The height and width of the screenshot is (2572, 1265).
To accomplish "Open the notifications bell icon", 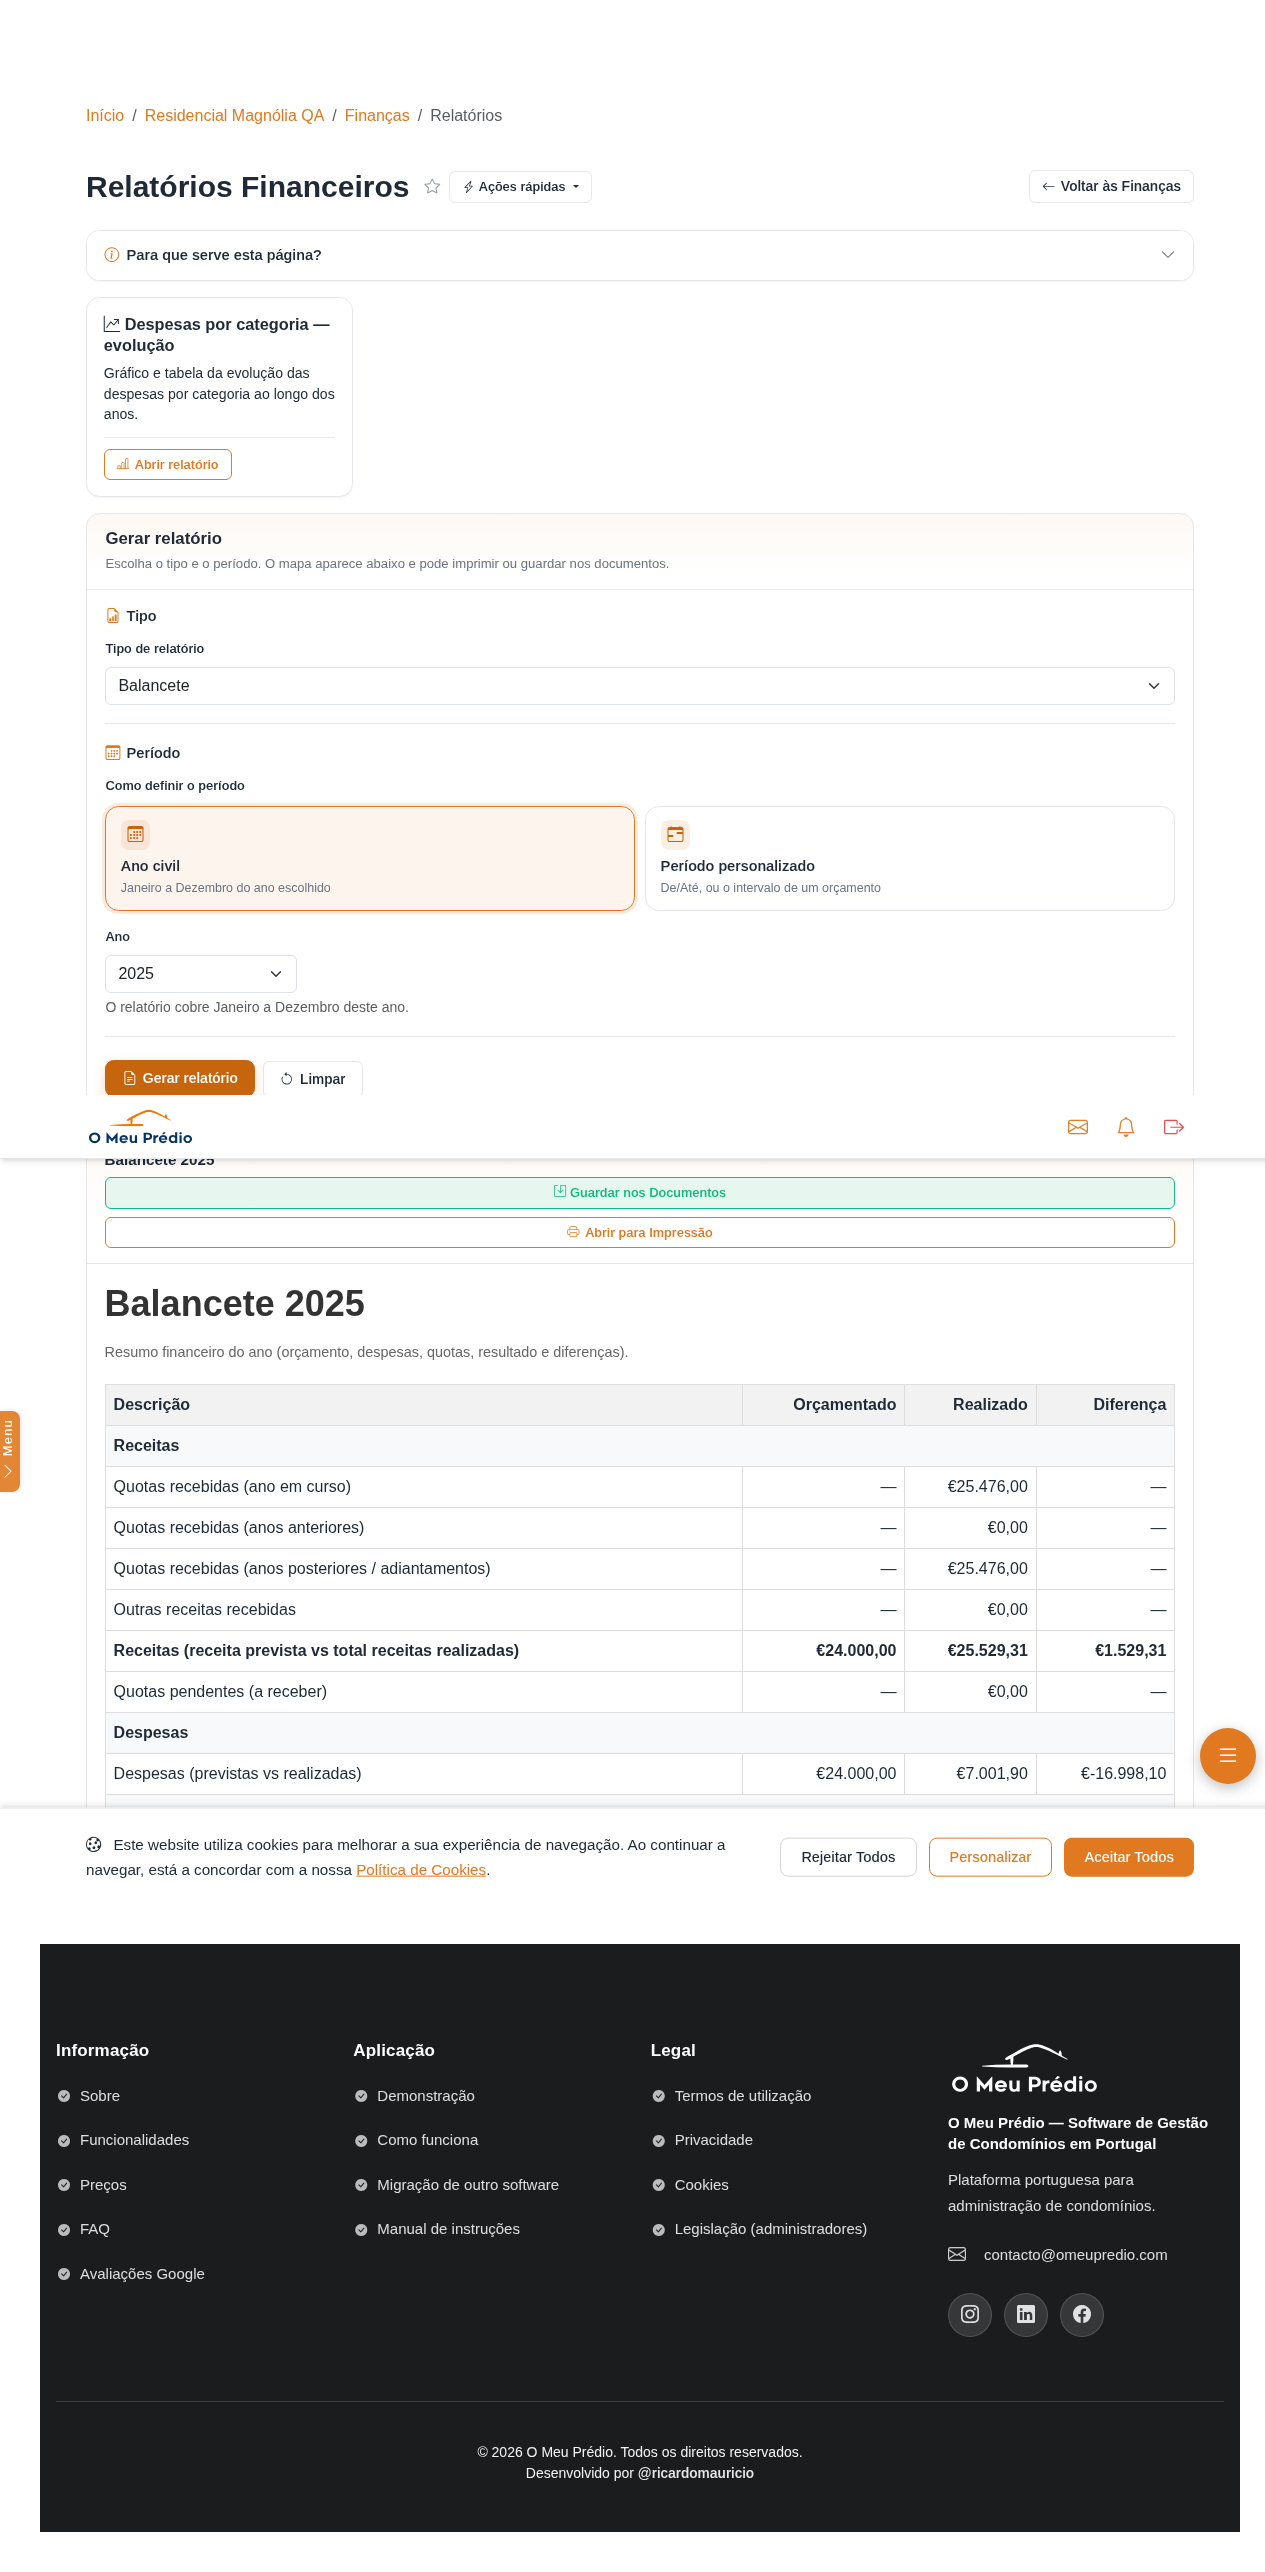I will point(1126,1127).
